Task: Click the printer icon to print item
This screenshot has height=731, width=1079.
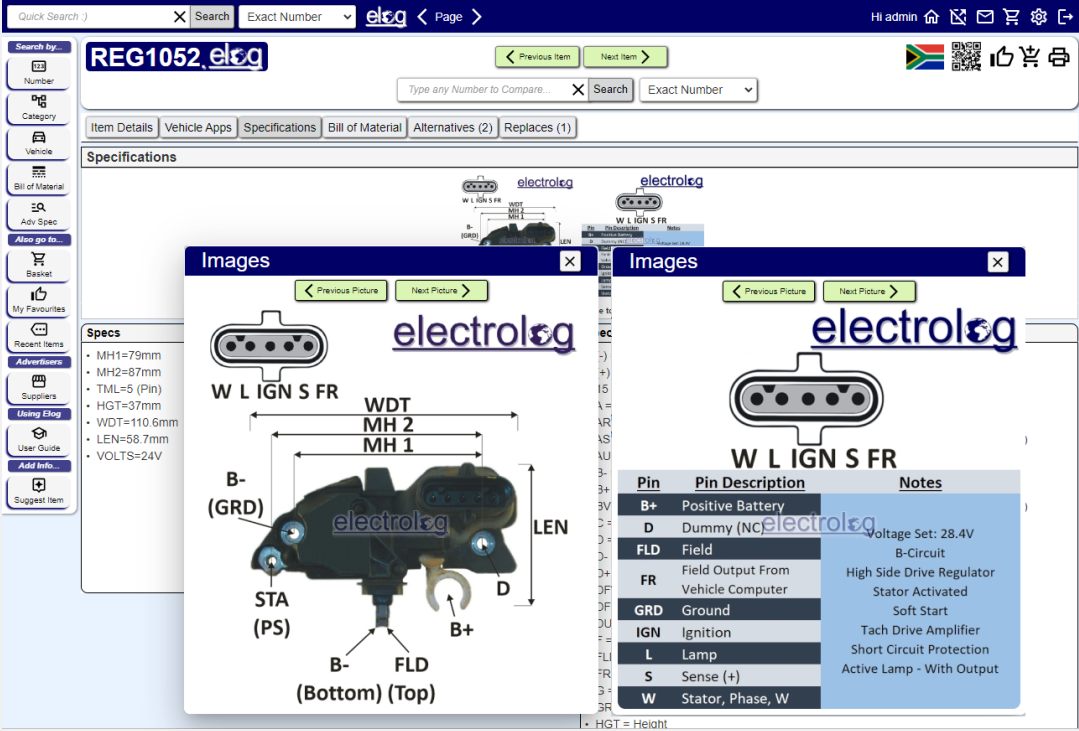Action: pyautogui.click(x=1059, y=57)
